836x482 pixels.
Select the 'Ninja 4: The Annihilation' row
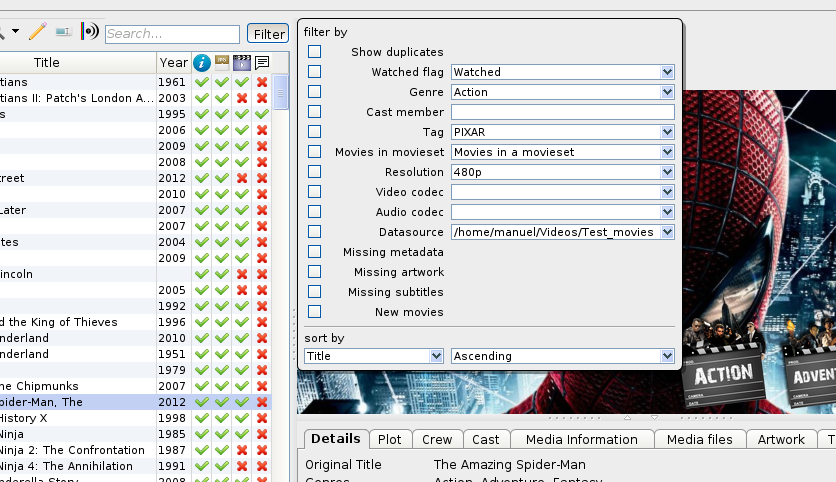pos(135,466)
